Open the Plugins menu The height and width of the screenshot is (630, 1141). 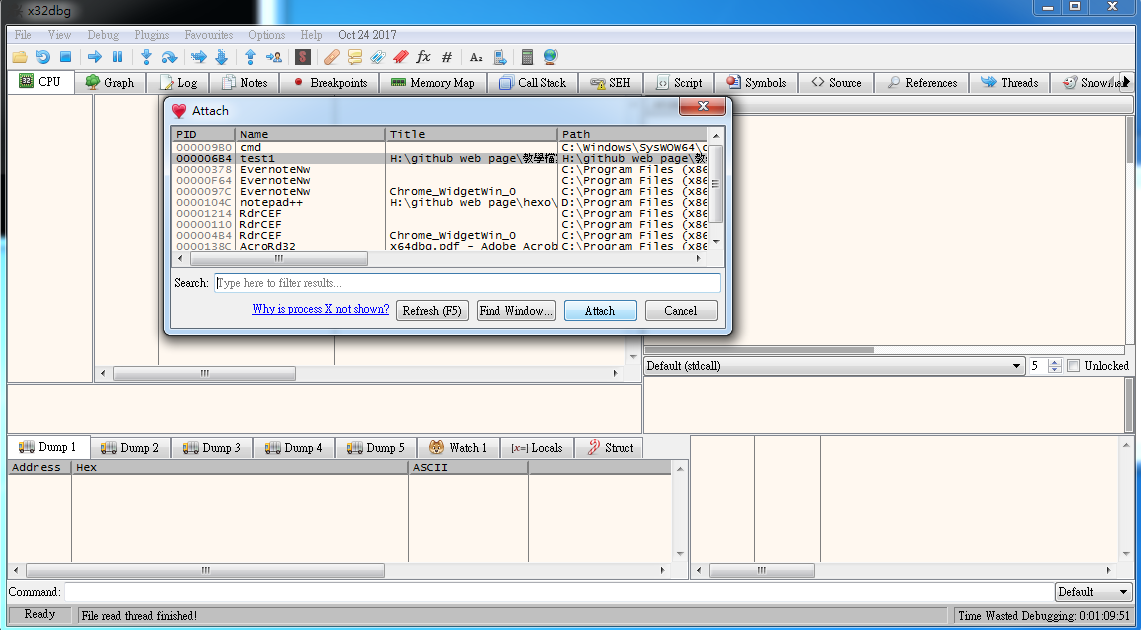(152, 35)
